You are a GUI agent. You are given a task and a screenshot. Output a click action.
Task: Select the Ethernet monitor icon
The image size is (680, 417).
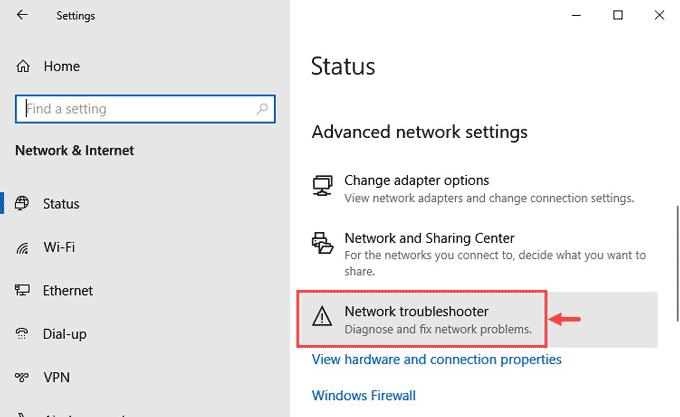pos(22,290)
